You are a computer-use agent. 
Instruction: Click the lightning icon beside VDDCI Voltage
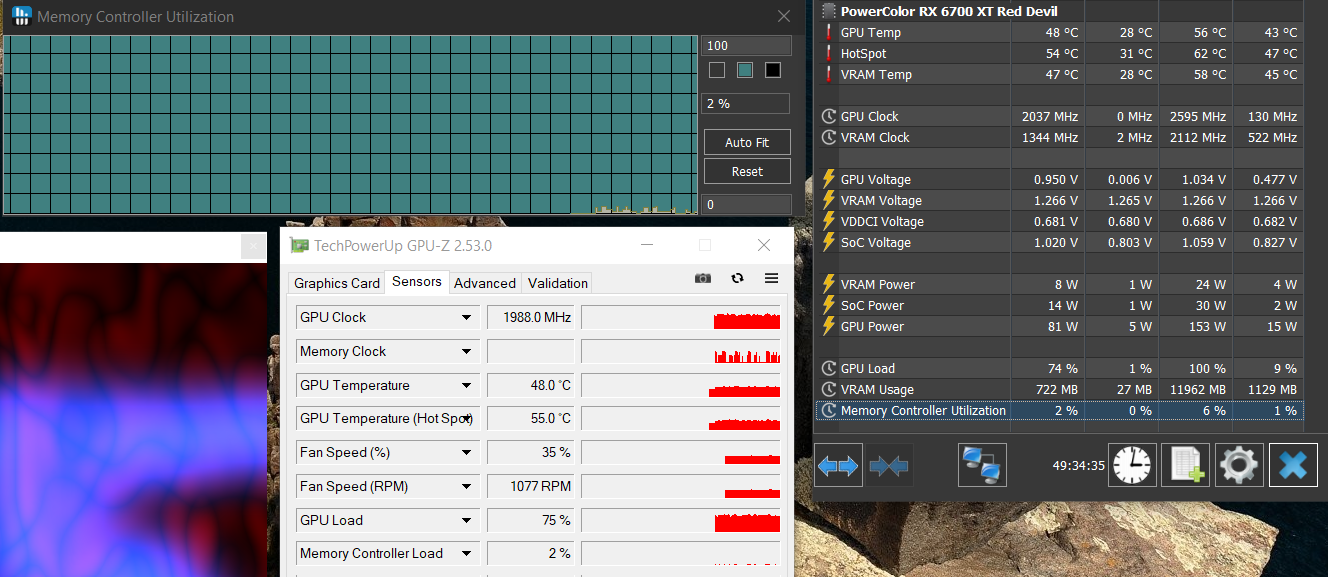coord(828,221)
